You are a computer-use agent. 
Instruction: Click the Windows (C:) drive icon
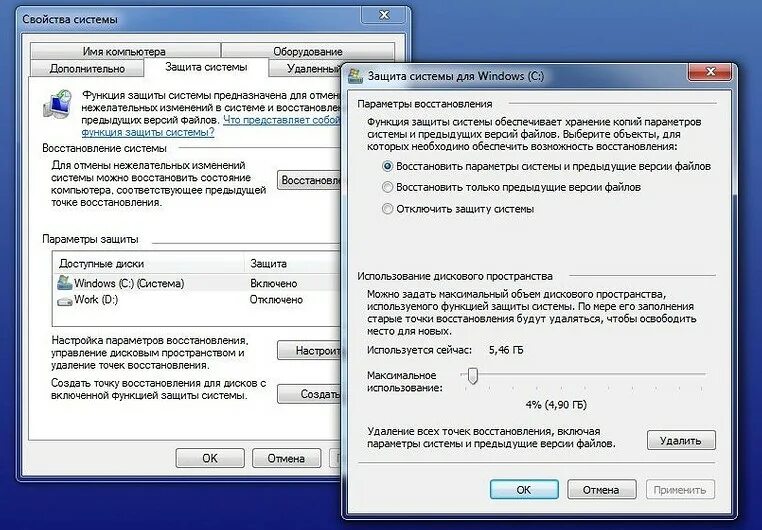click(65, 283)
